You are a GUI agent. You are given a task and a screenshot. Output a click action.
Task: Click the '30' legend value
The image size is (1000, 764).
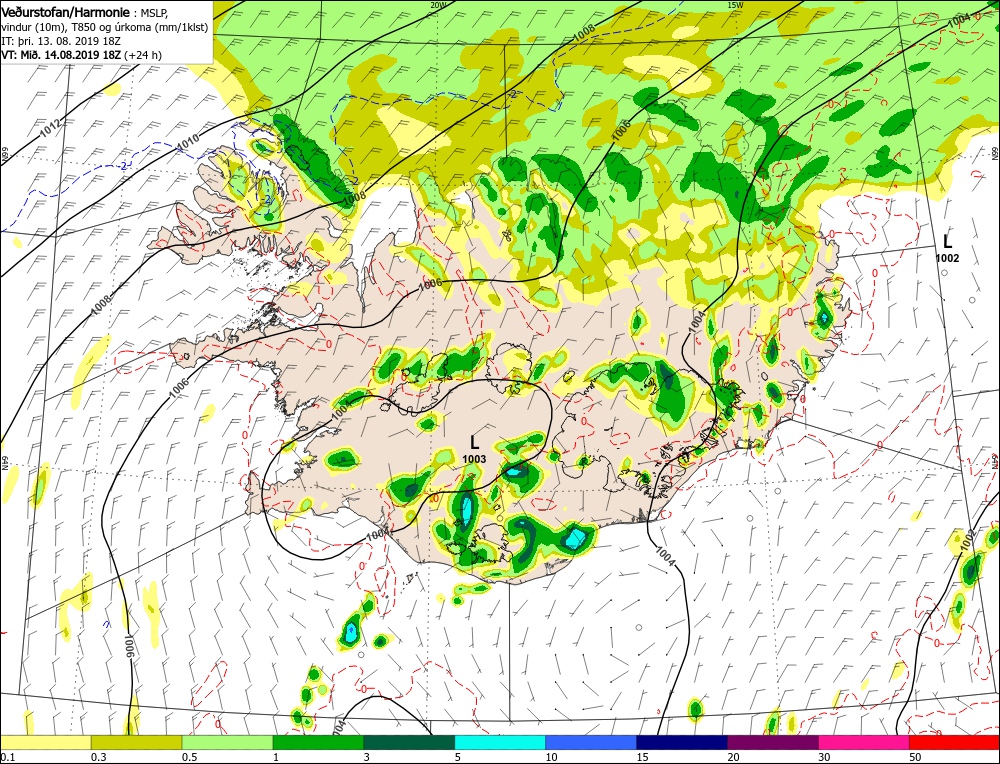click(x=824, y=756)
